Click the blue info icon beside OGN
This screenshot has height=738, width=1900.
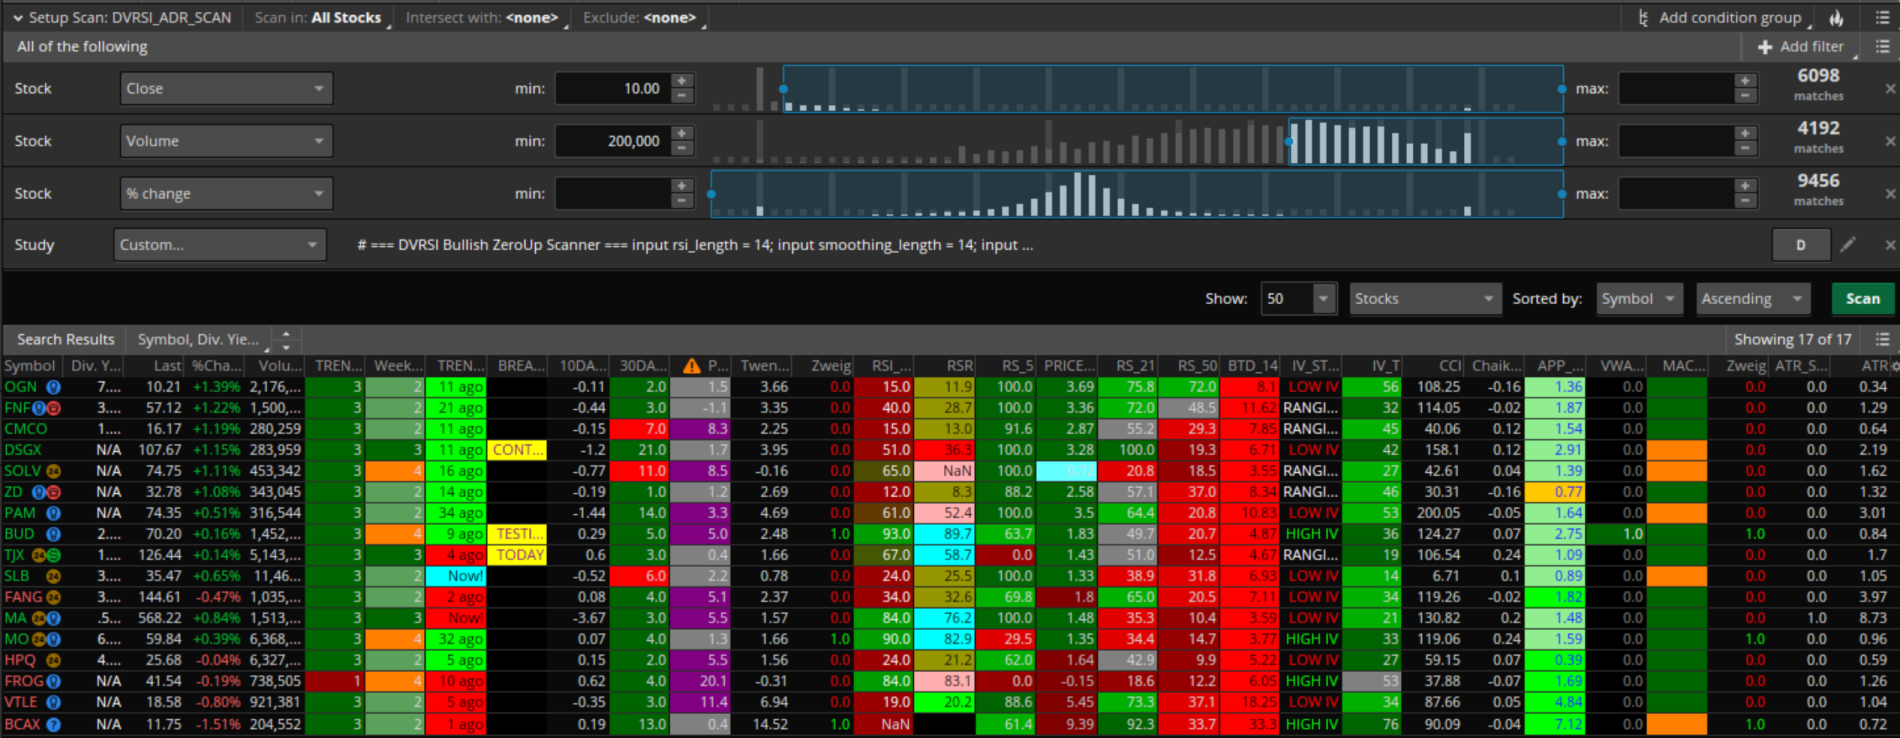(x=53, y=387)
